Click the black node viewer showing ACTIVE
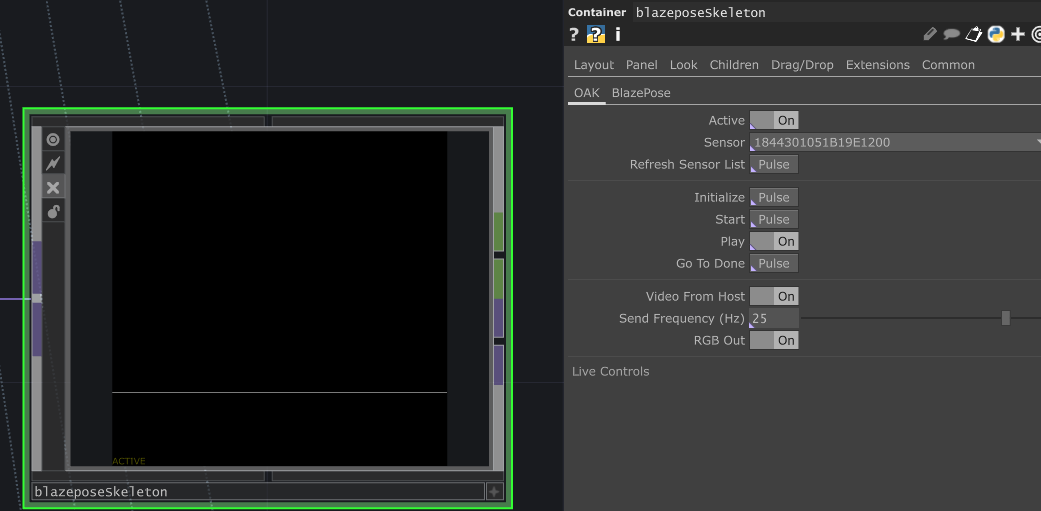 280,298
